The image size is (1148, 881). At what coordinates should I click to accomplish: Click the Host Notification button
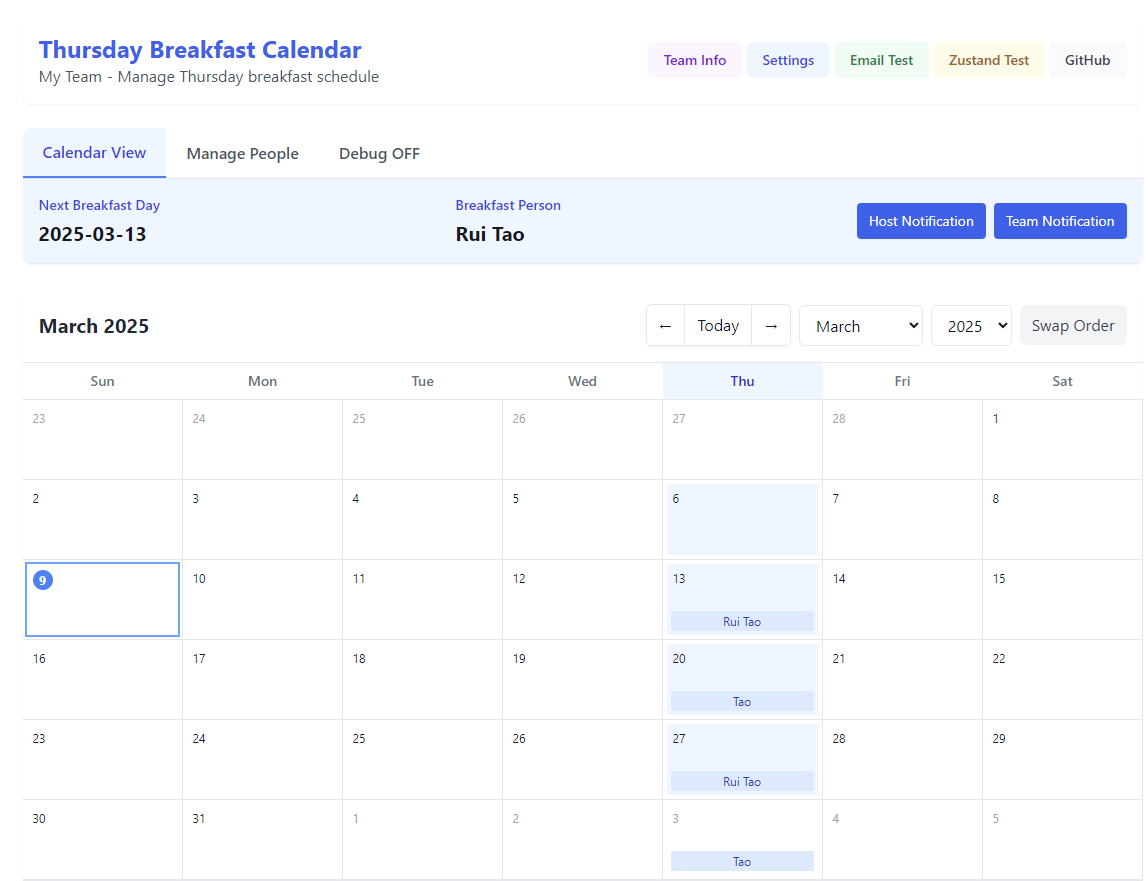coord(920,221)
